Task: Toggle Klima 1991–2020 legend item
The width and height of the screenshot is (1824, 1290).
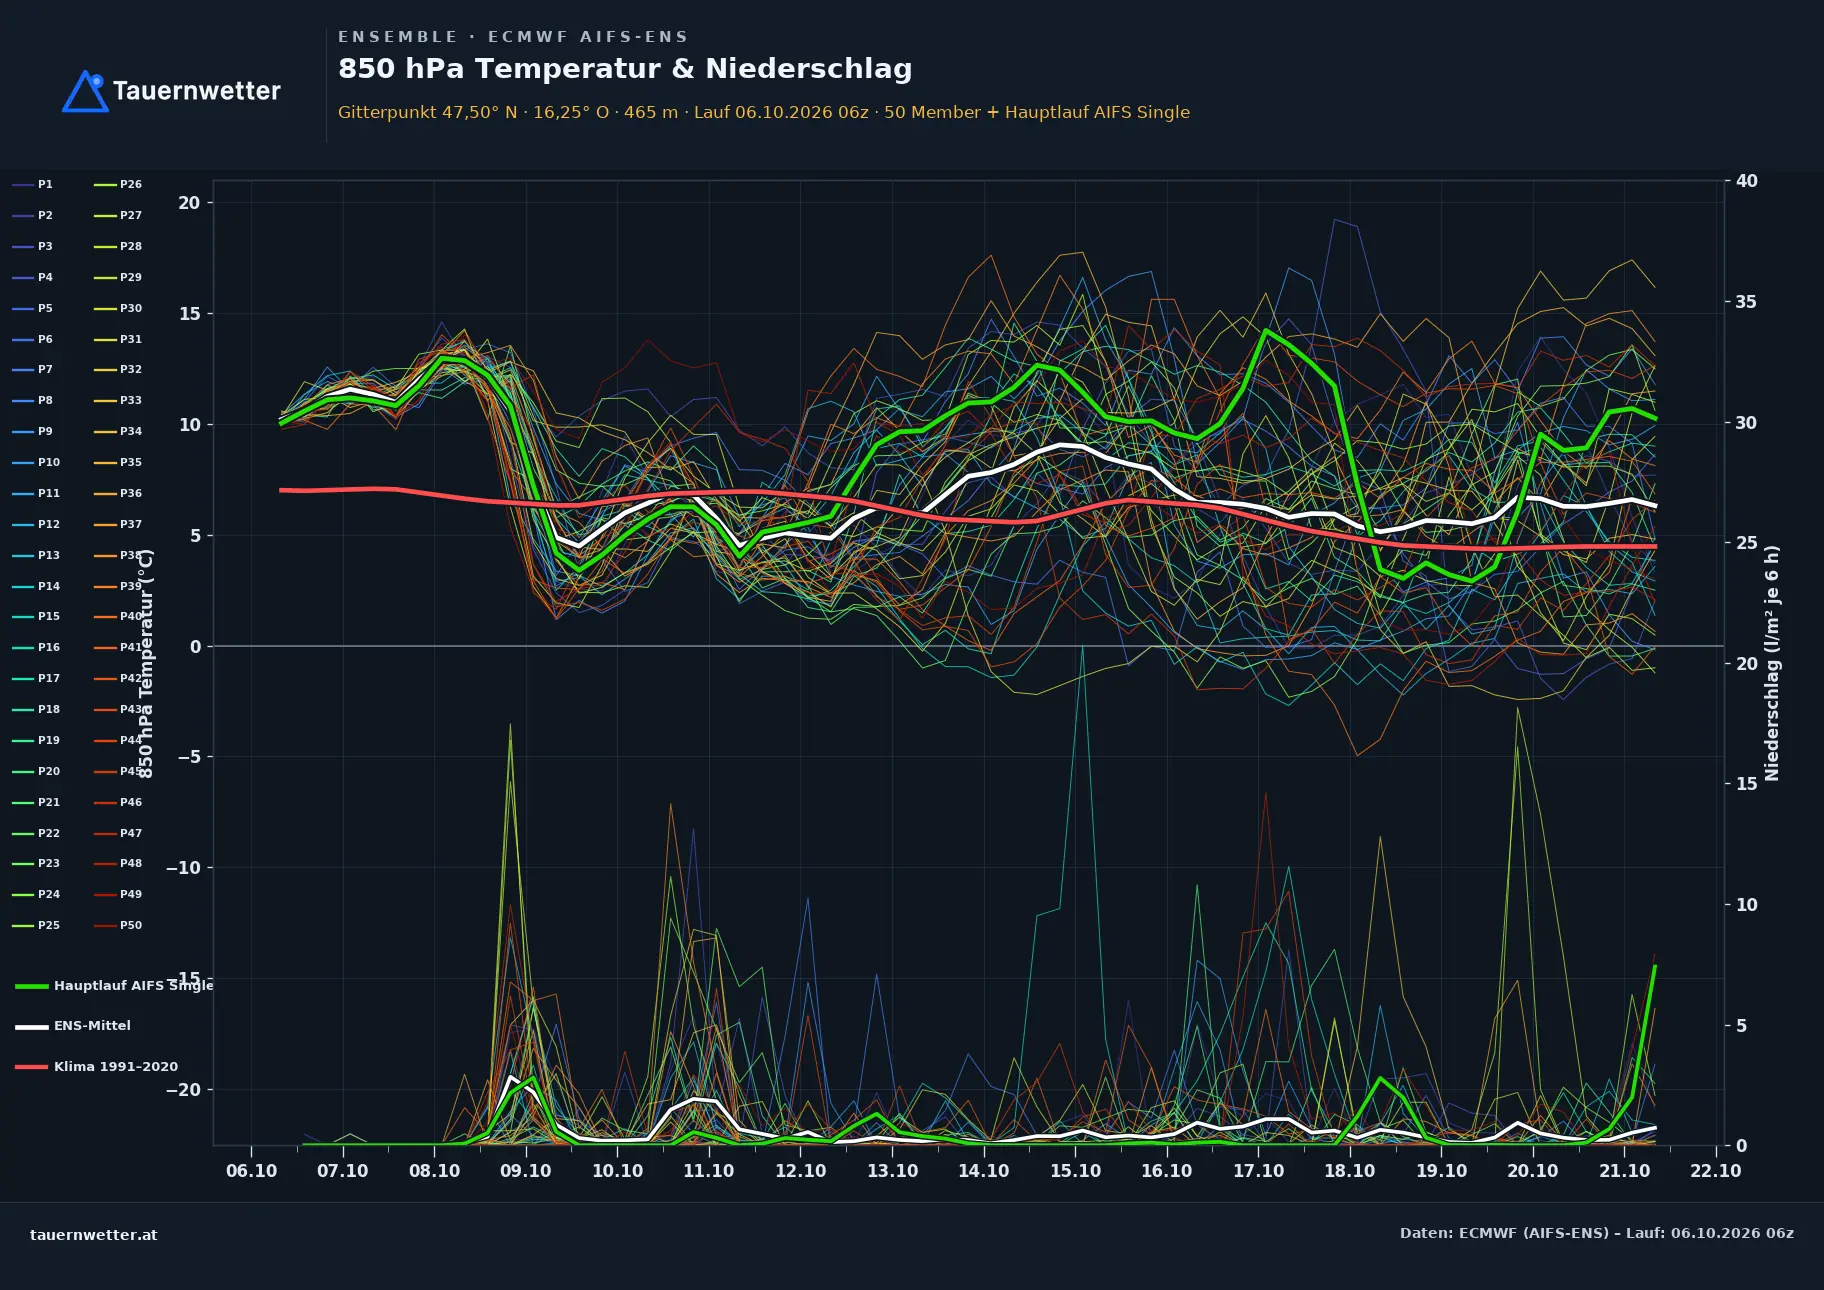Action: point(97,1066)
